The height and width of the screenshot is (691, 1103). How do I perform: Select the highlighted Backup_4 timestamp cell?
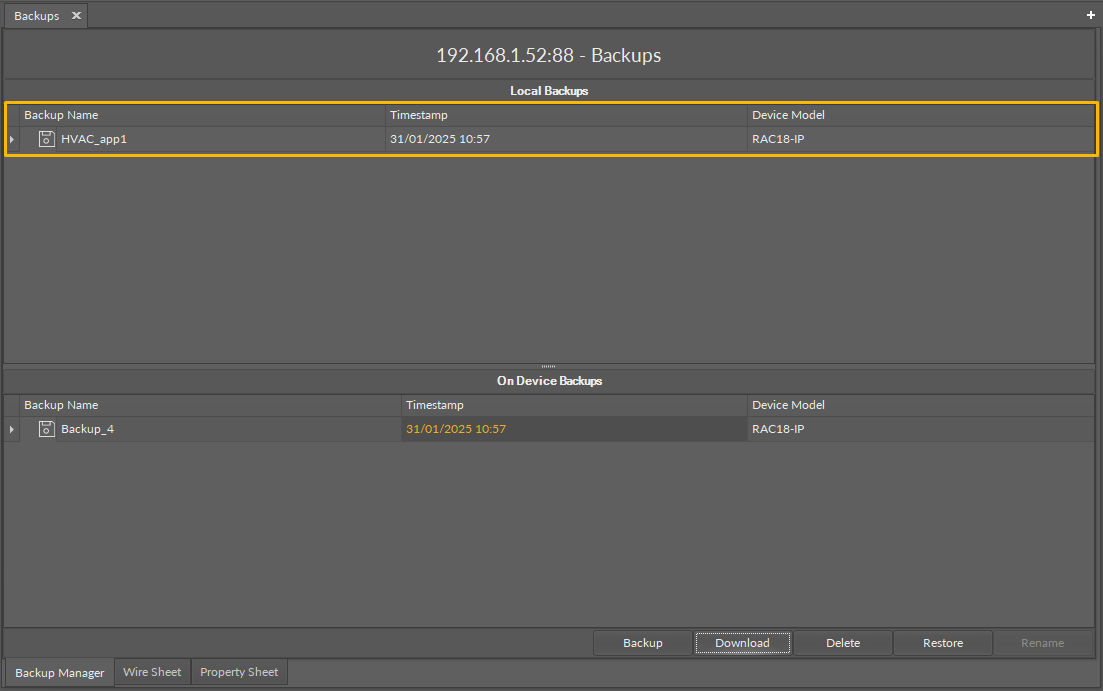point(456,429)
